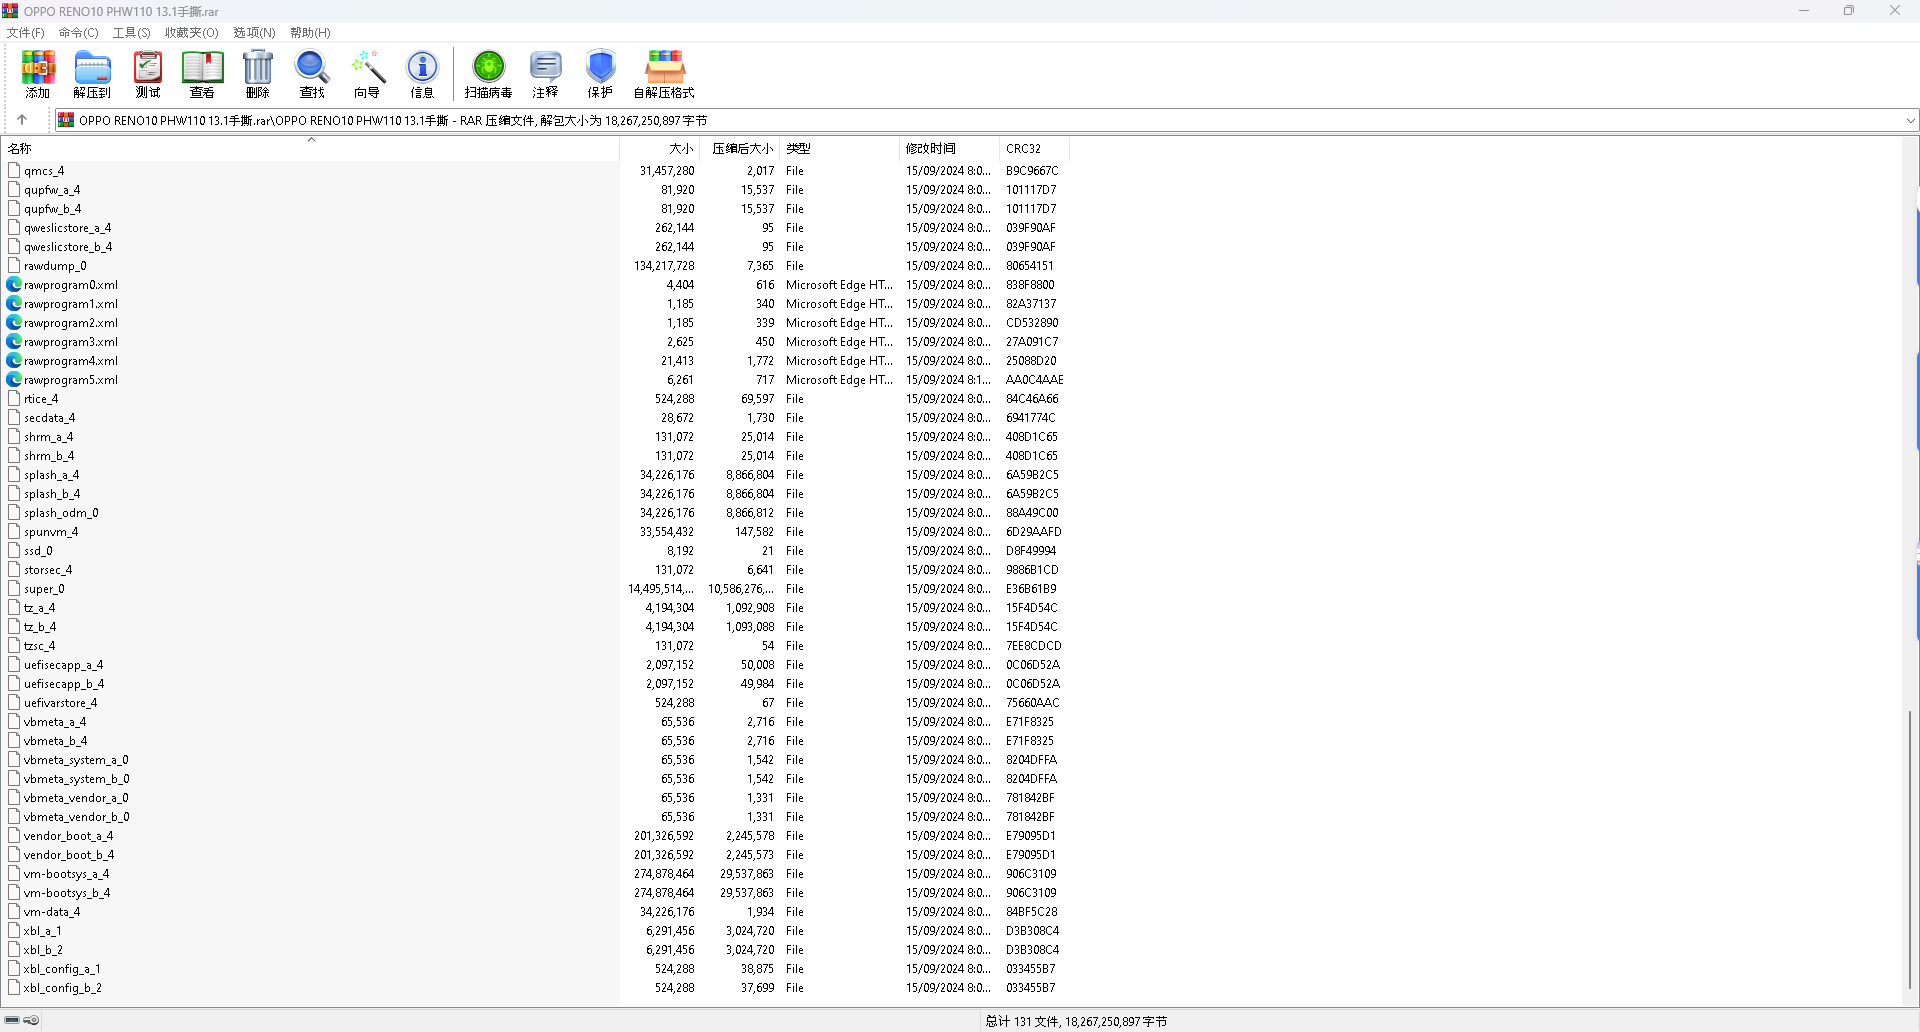Sort by 名称 column header
1920x1032 pixels.
pyautogui.click(x=310, y=149)
